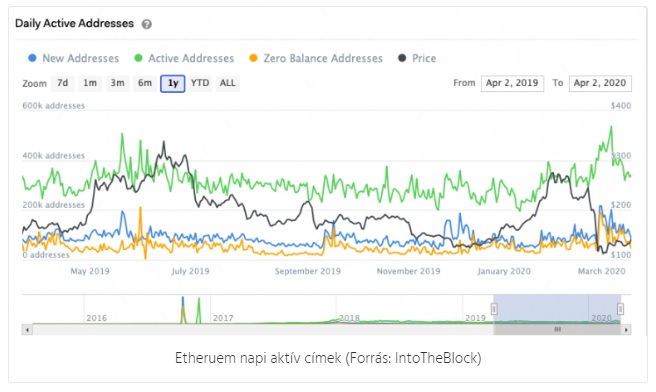Click the horizontal scrollbar thumb

(x=557, y=330)
